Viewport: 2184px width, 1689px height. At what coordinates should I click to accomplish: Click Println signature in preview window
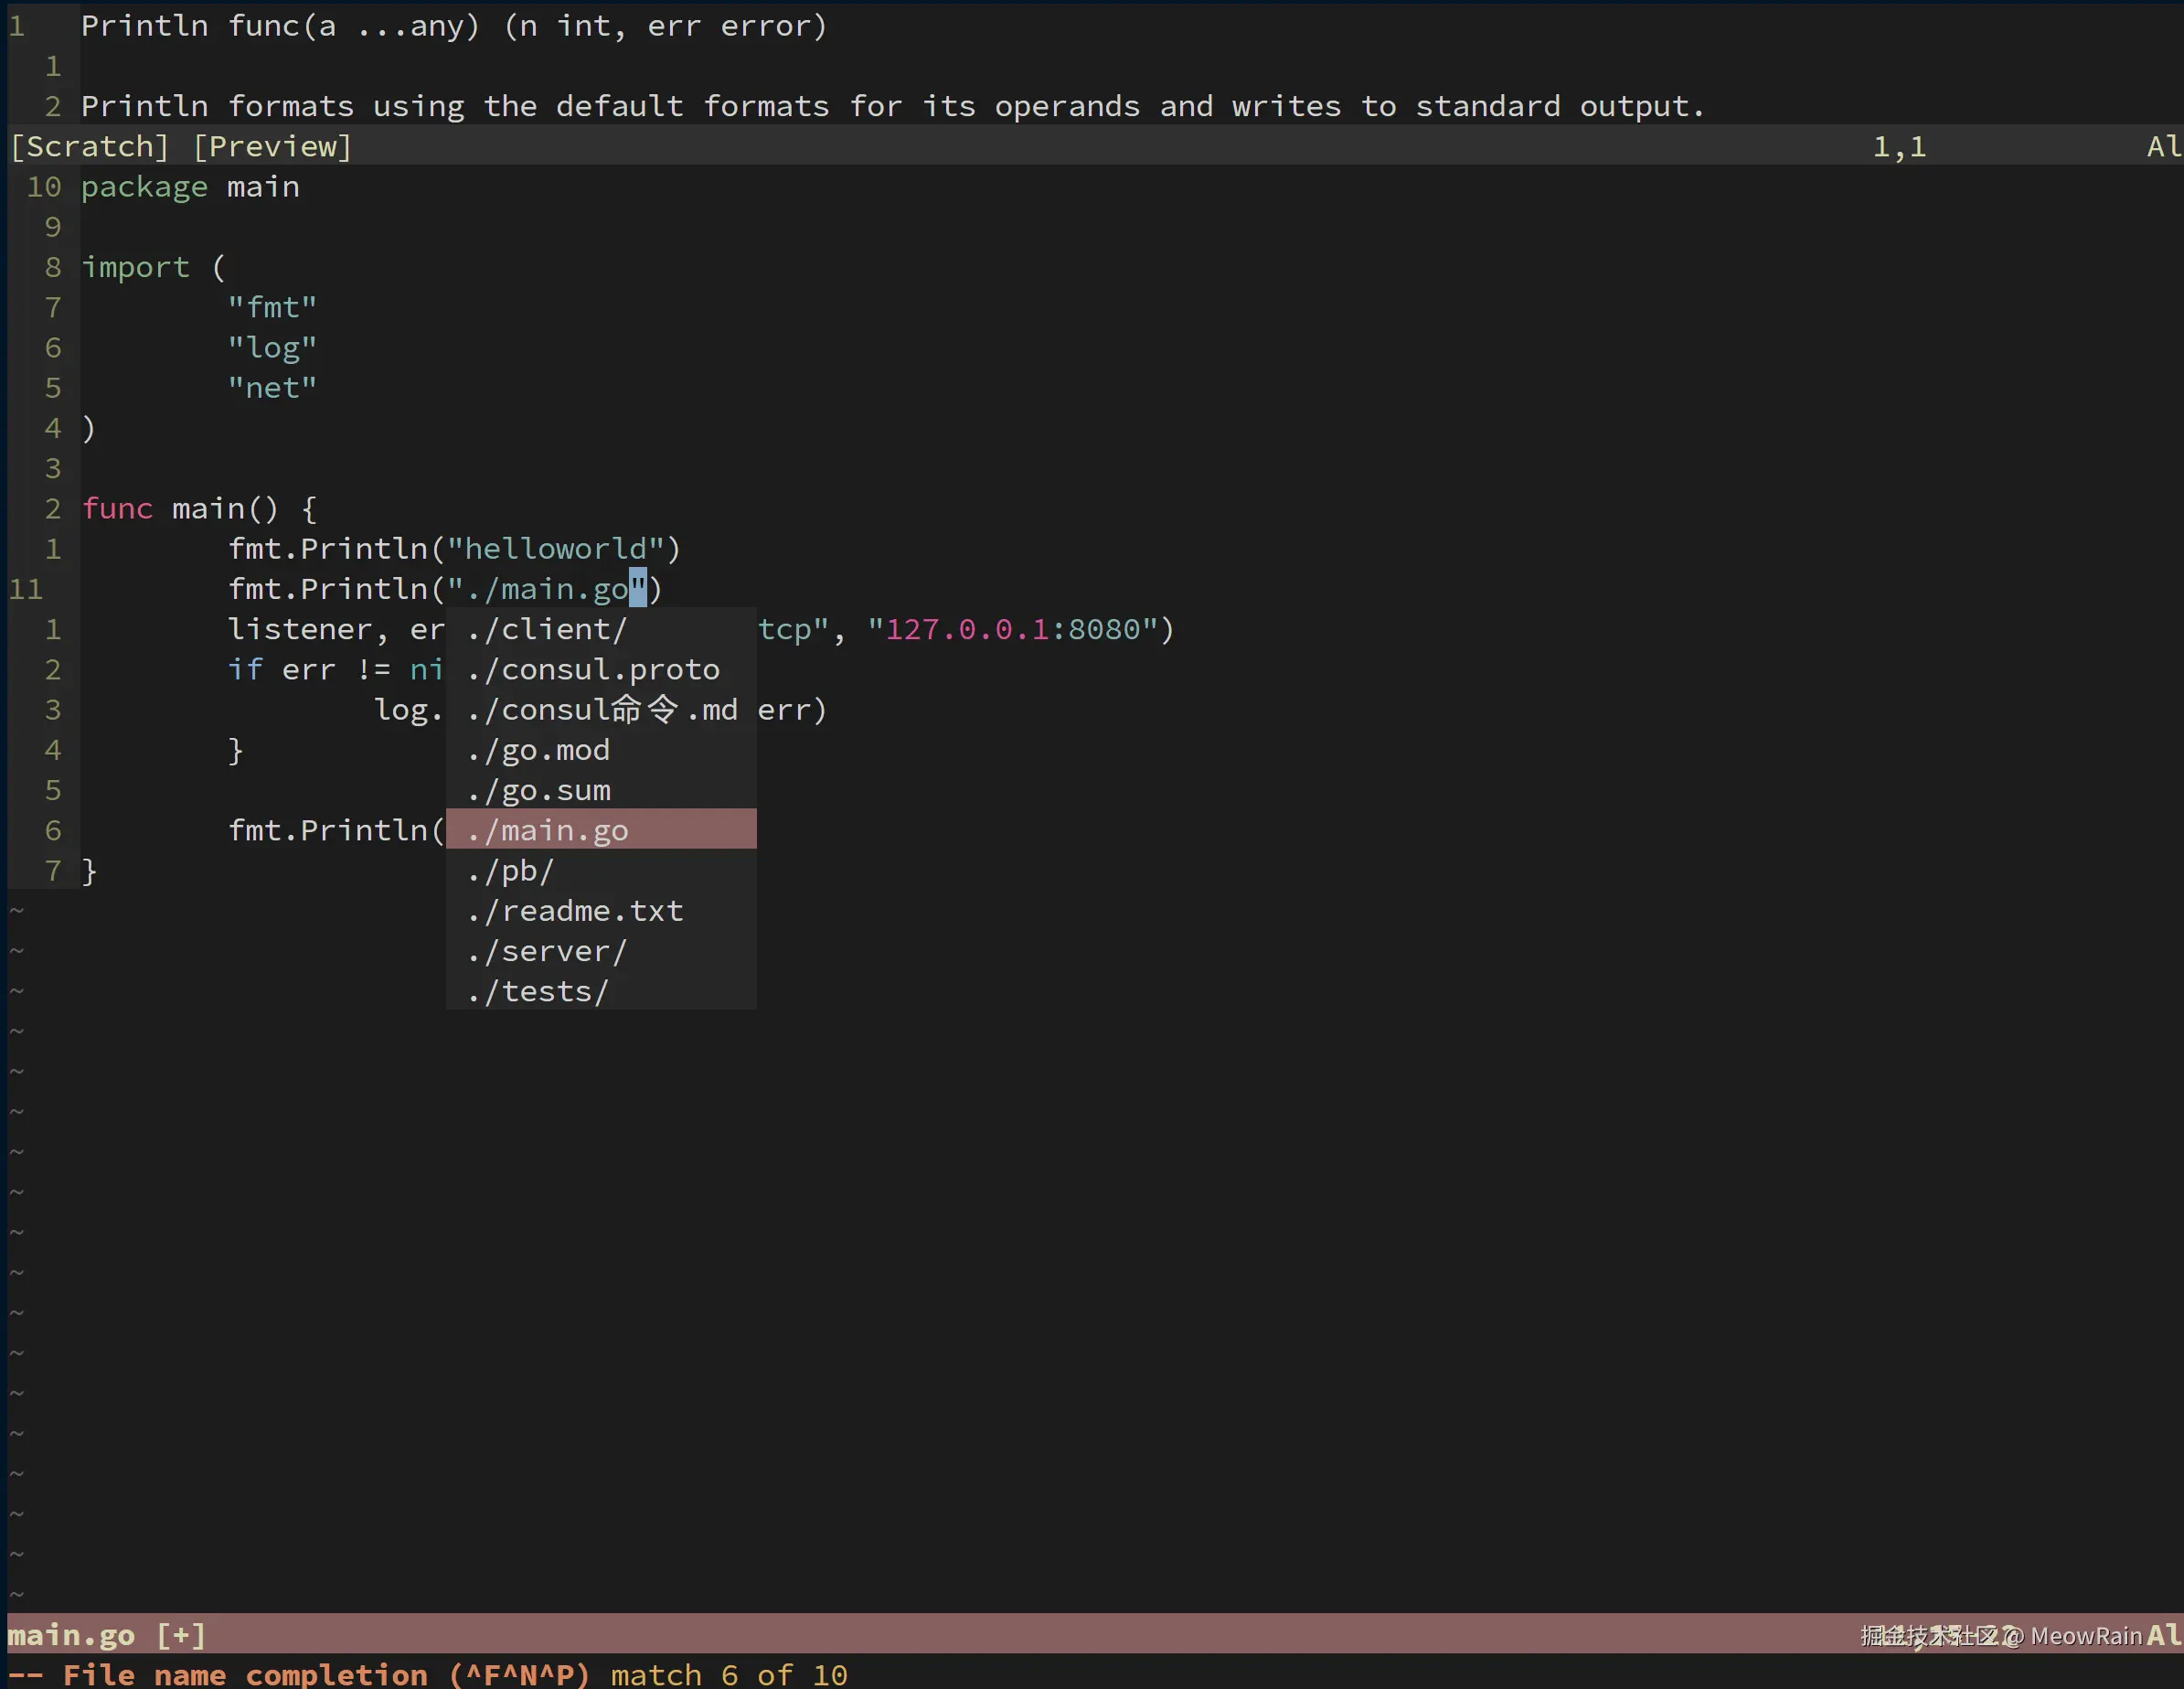tap(454, 26)
